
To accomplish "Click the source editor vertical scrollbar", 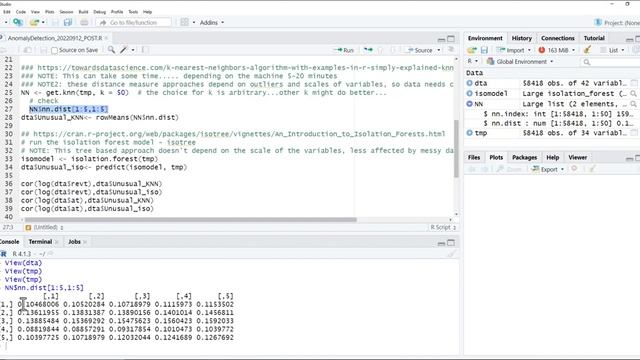I will (456, 149).
